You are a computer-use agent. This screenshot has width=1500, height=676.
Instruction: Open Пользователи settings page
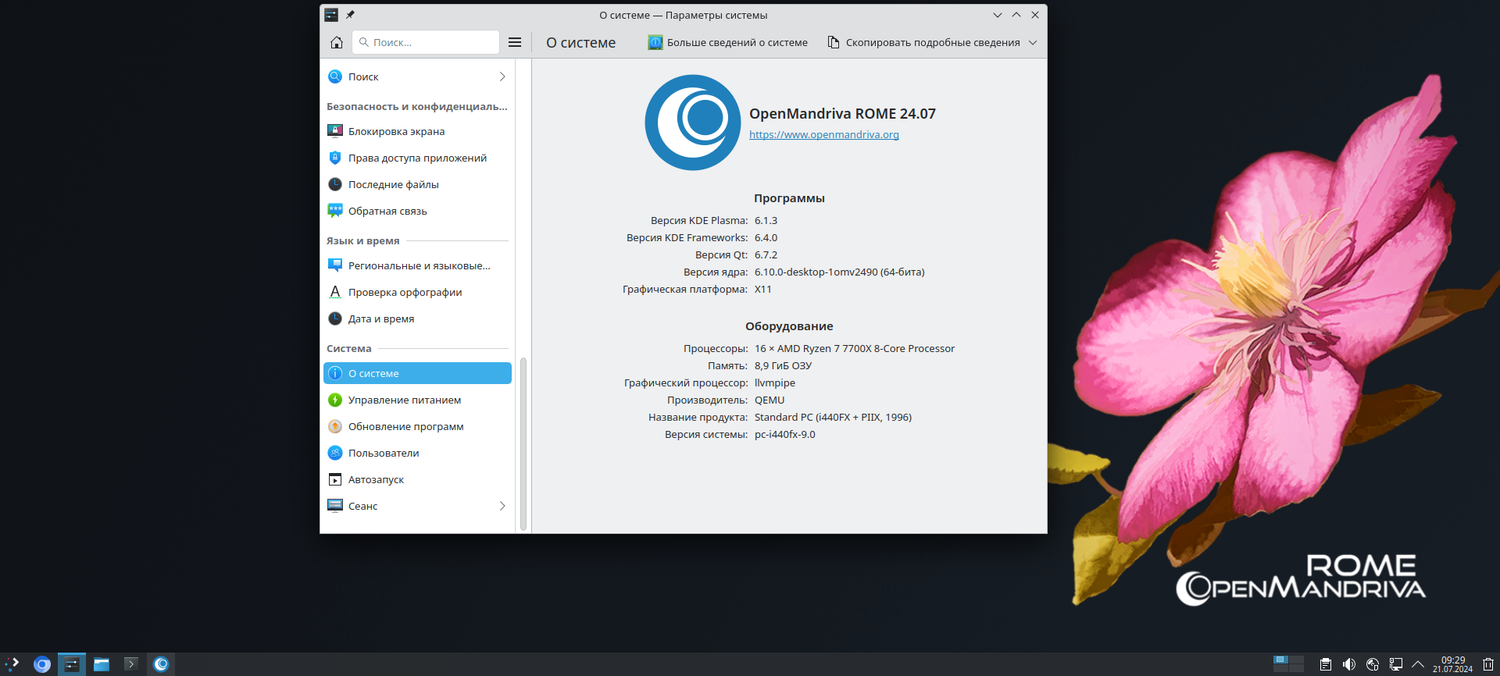(x=417, y=453)
